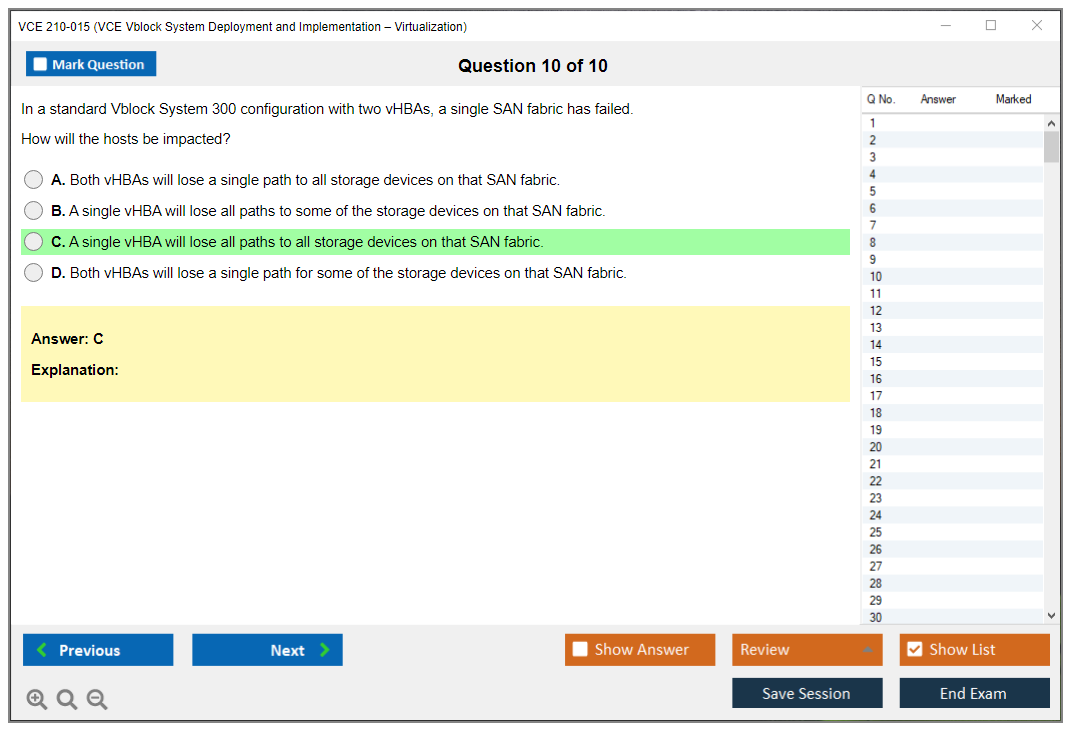Maximize the VCE exam window
Image resolution: width=1075 pixels, height=735 pixels.
pos(991,26)
